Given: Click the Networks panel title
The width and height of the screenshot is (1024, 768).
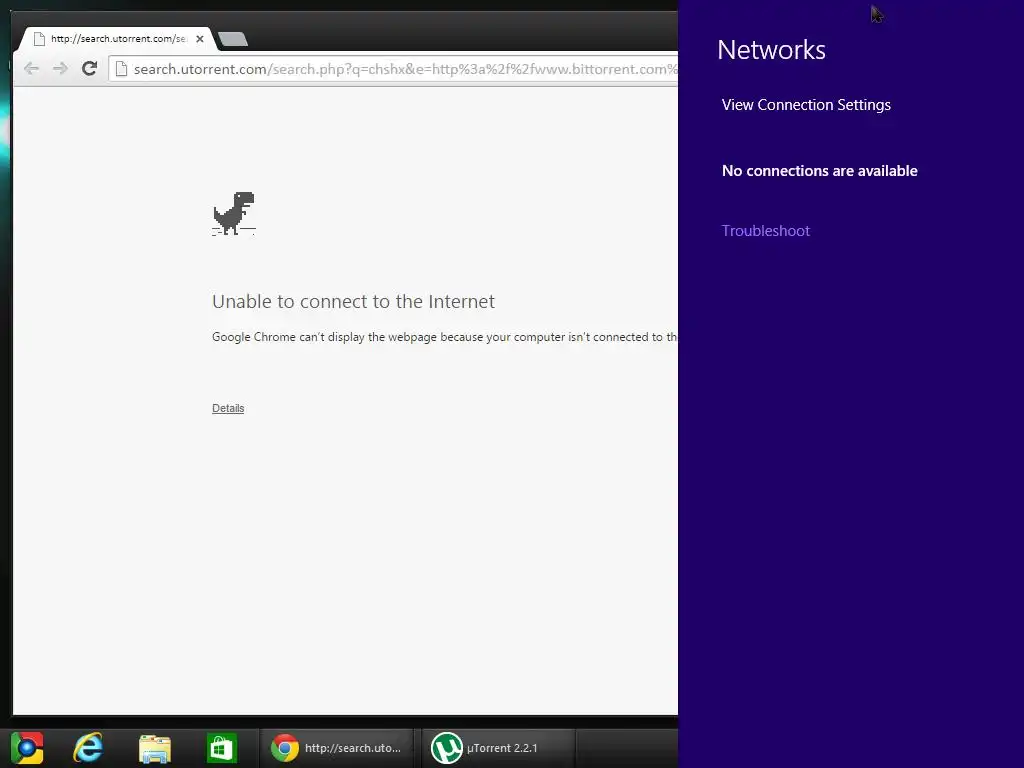Looking at the screenshot, I should (x=771, y=50).
